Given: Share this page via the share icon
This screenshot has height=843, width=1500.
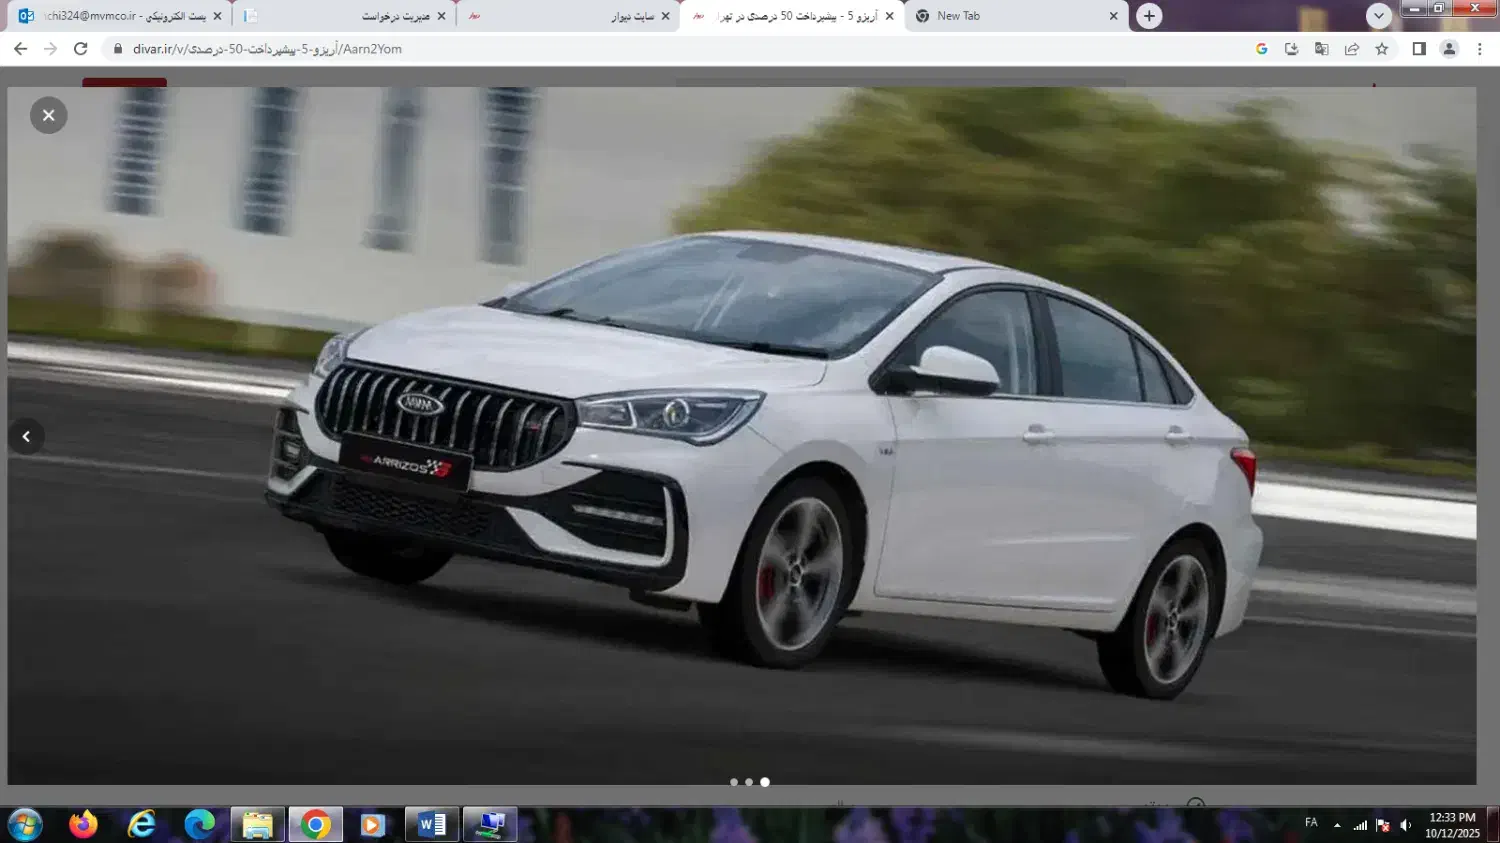Looking at the screenshot, I should coord(1352,49).
